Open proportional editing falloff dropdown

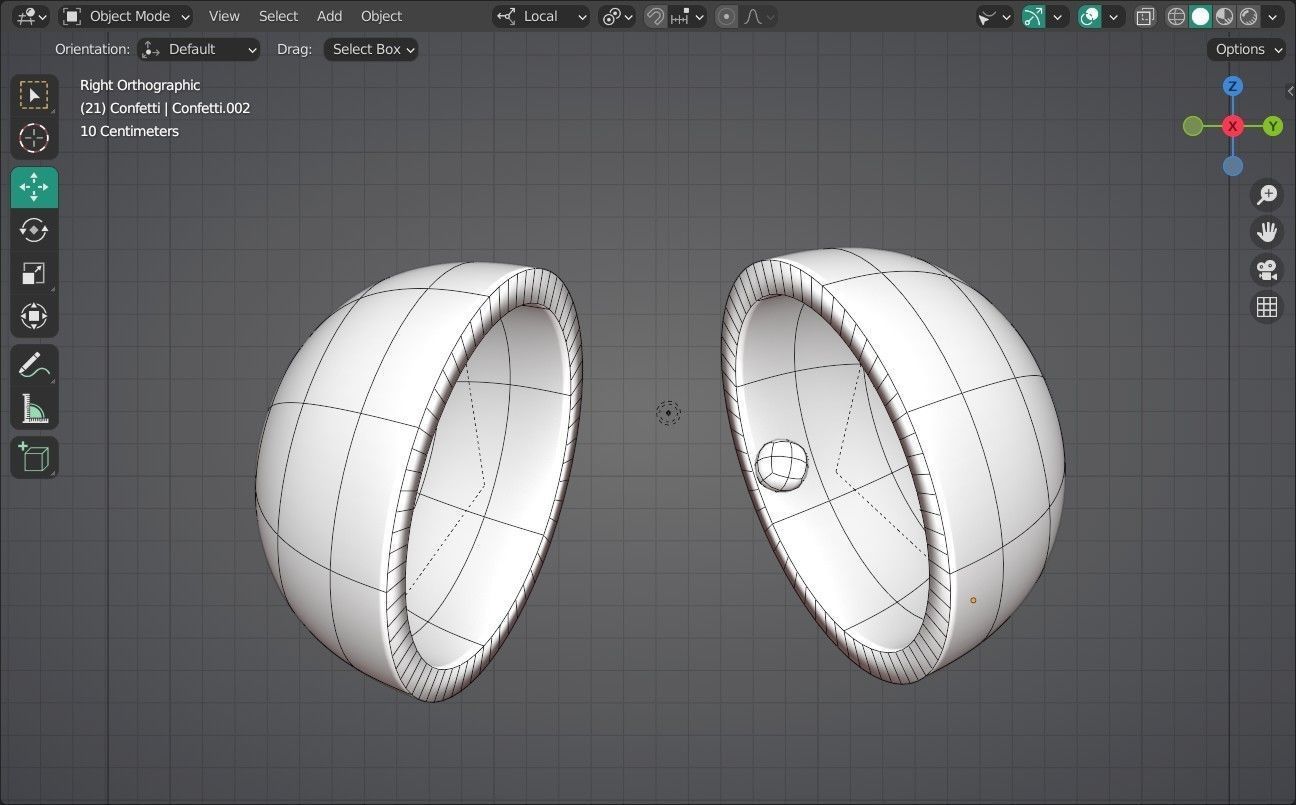coord(759,16)
